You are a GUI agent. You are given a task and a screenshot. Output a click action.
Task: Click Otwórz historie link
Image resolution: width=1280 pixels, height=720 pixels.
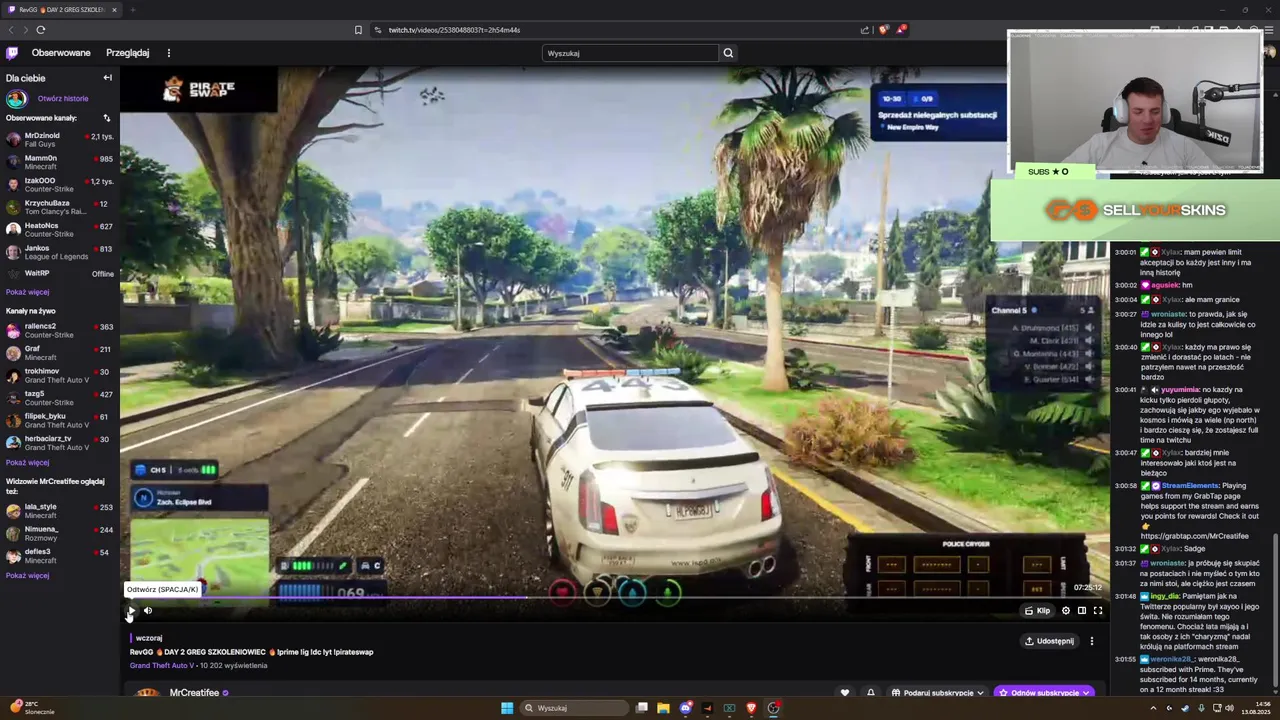(63, 98)
